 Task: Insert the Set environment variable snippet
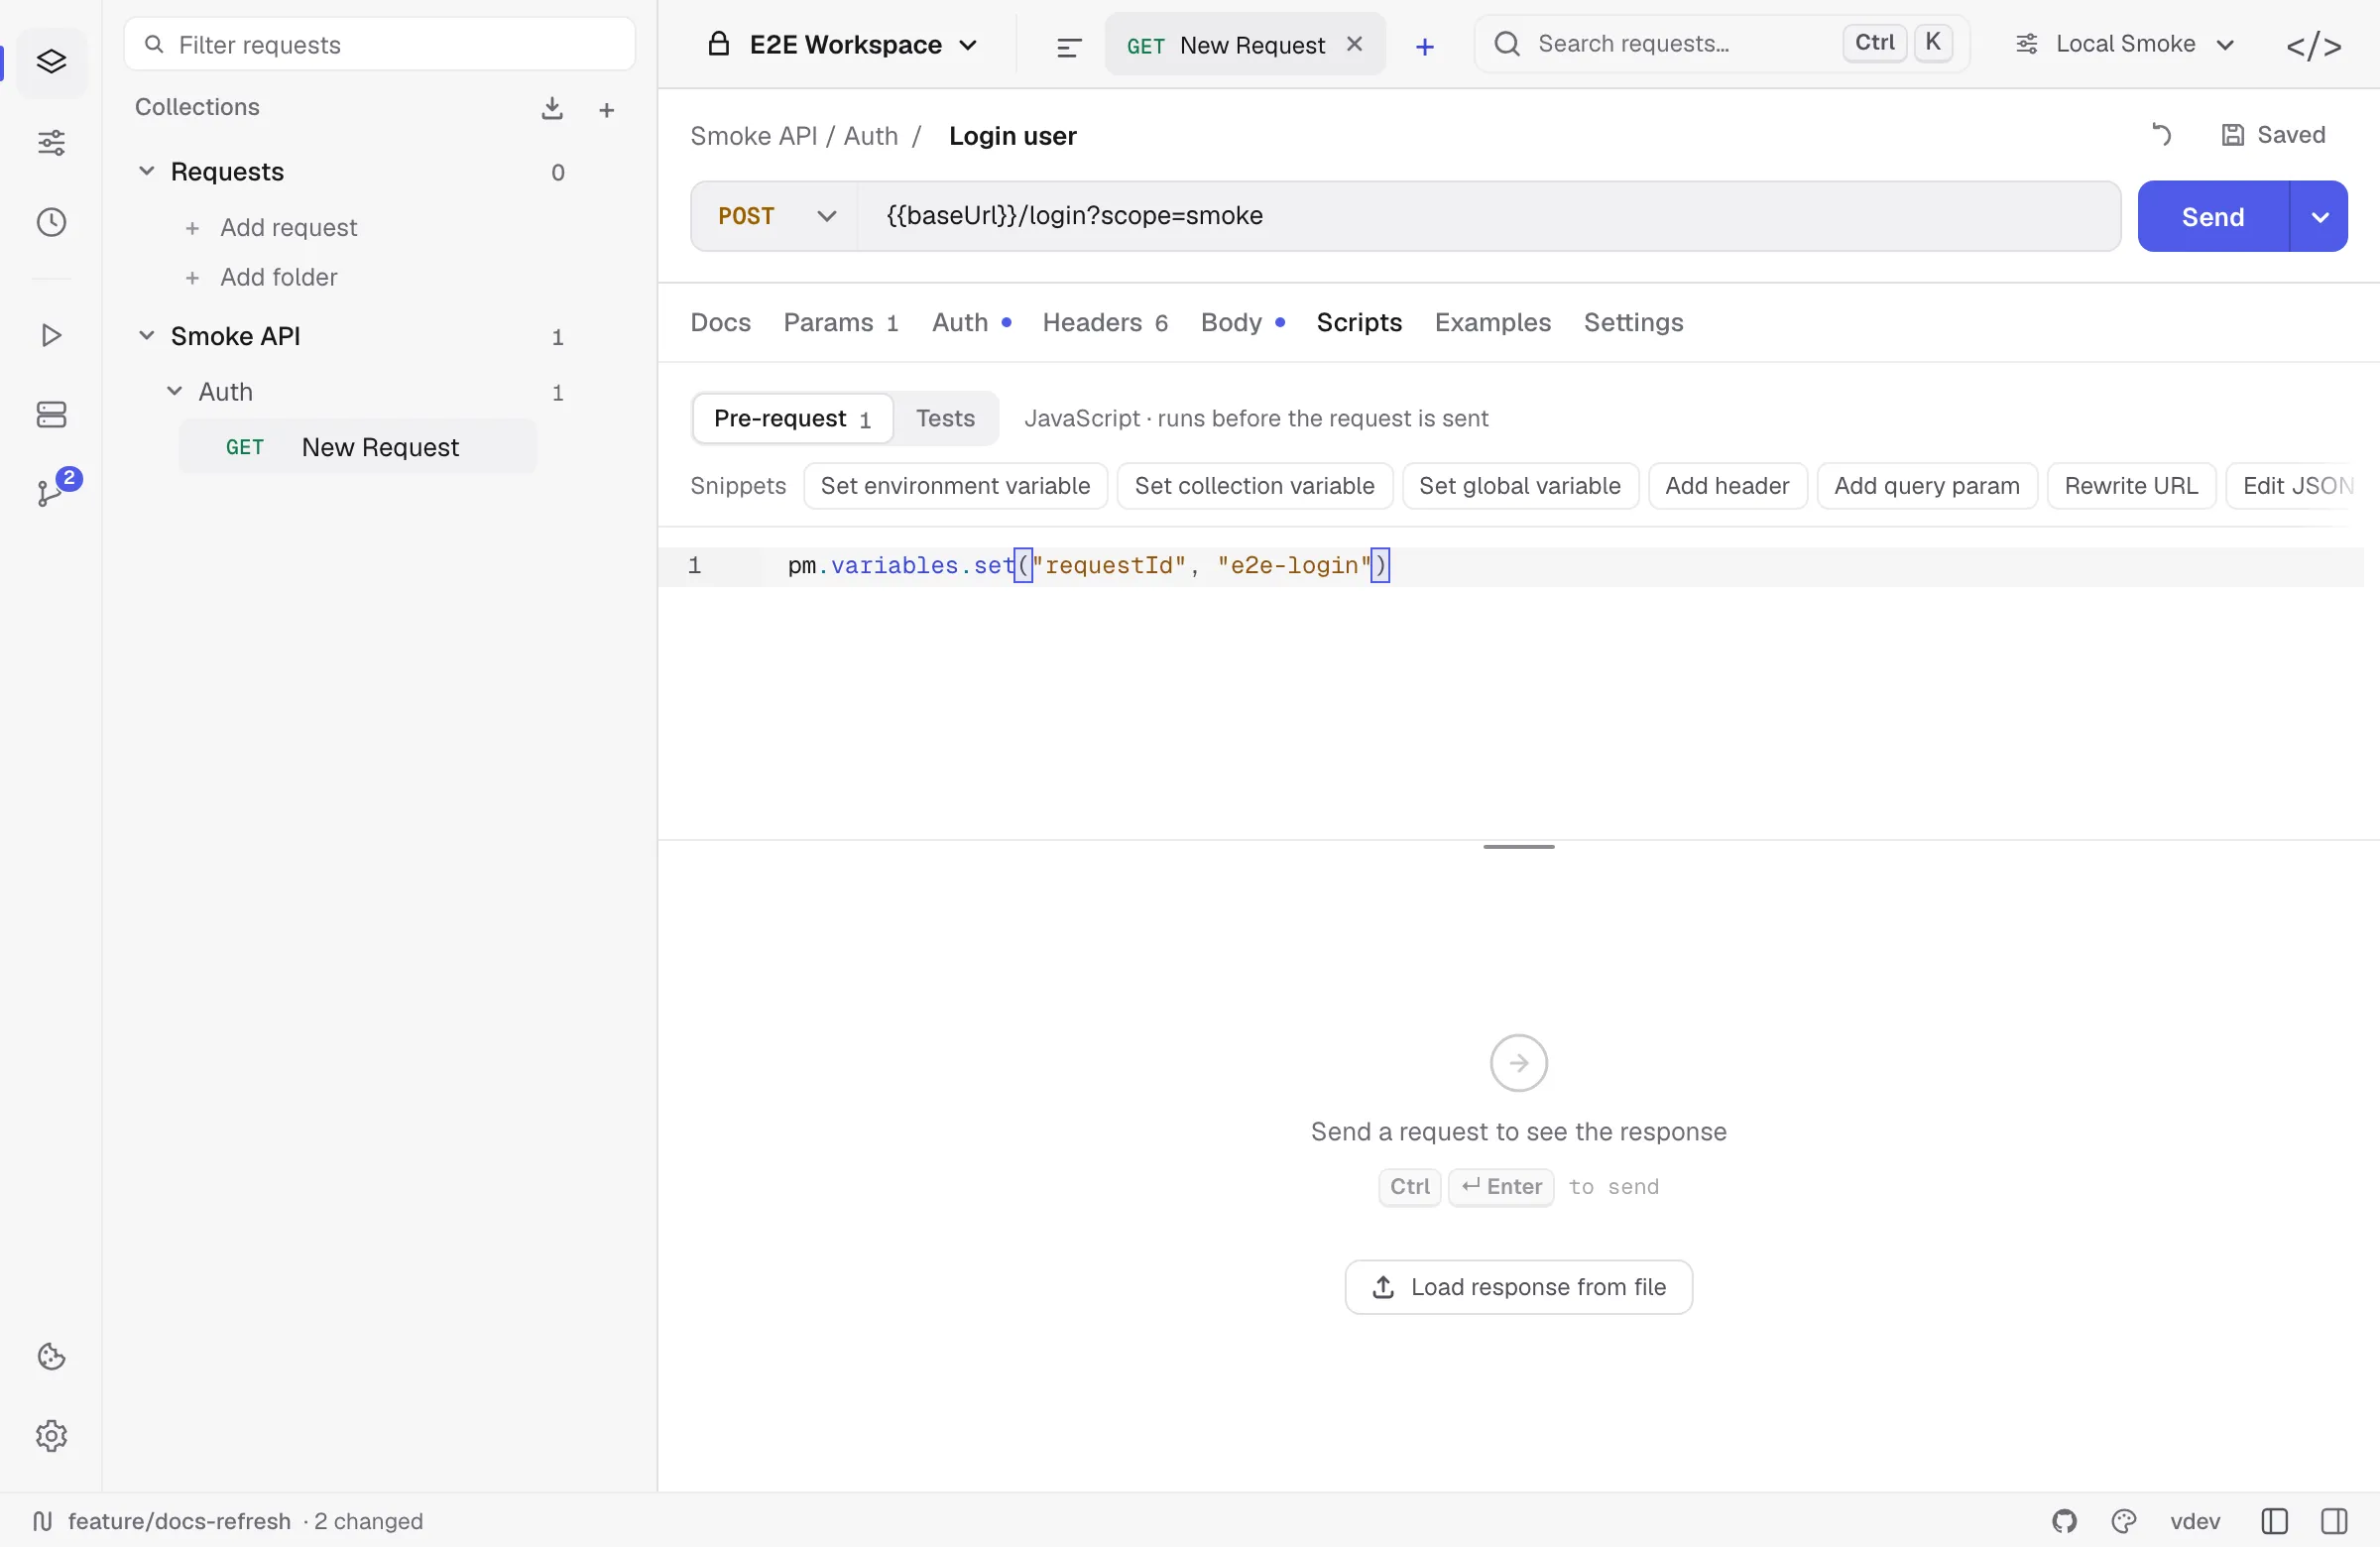coord(955,486)
